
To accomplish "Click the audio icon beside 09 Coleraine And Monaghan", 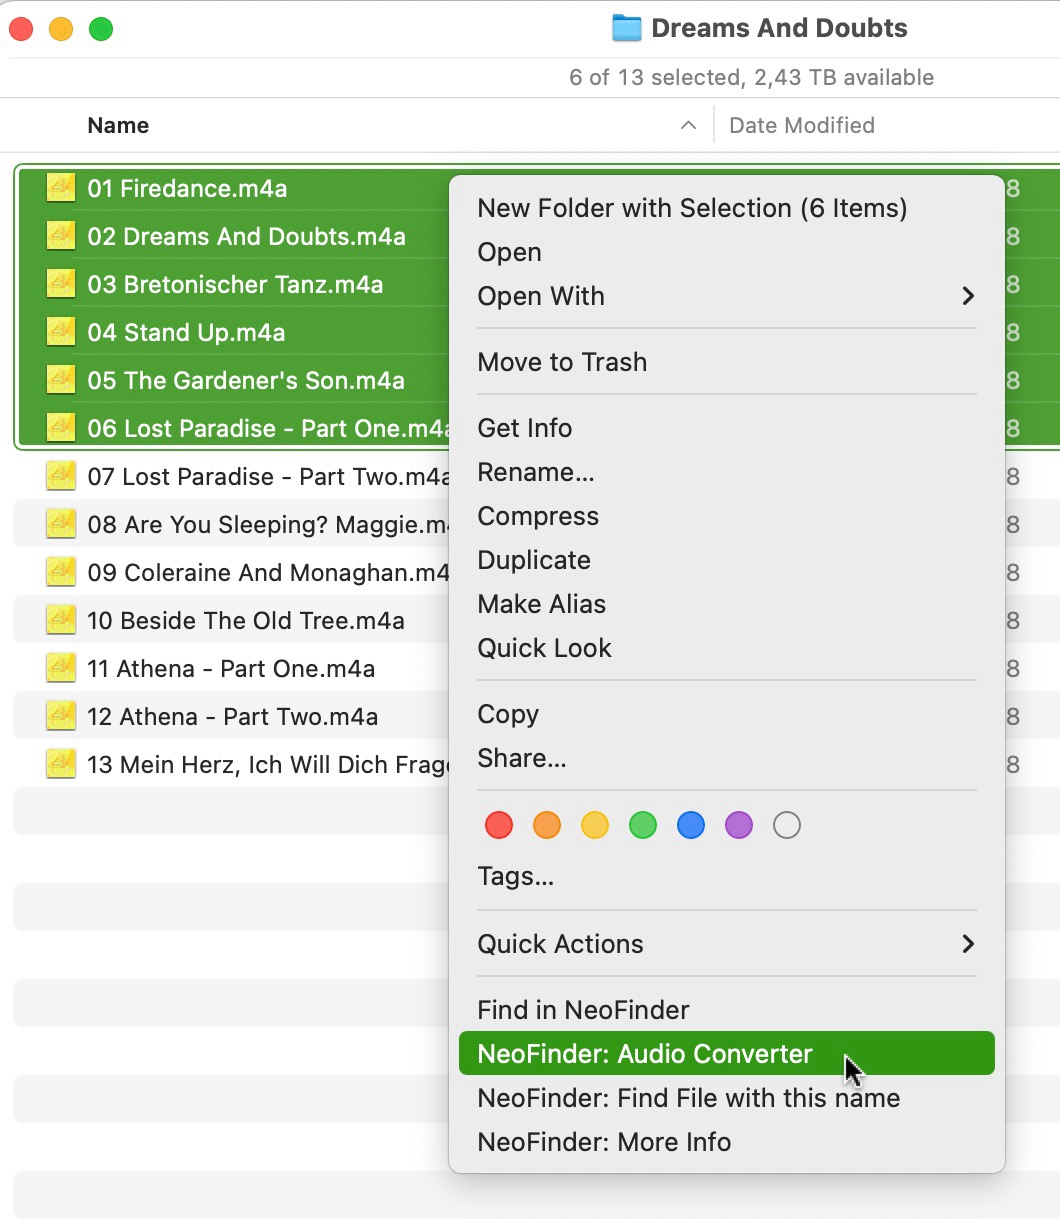I will pos(60,572).
